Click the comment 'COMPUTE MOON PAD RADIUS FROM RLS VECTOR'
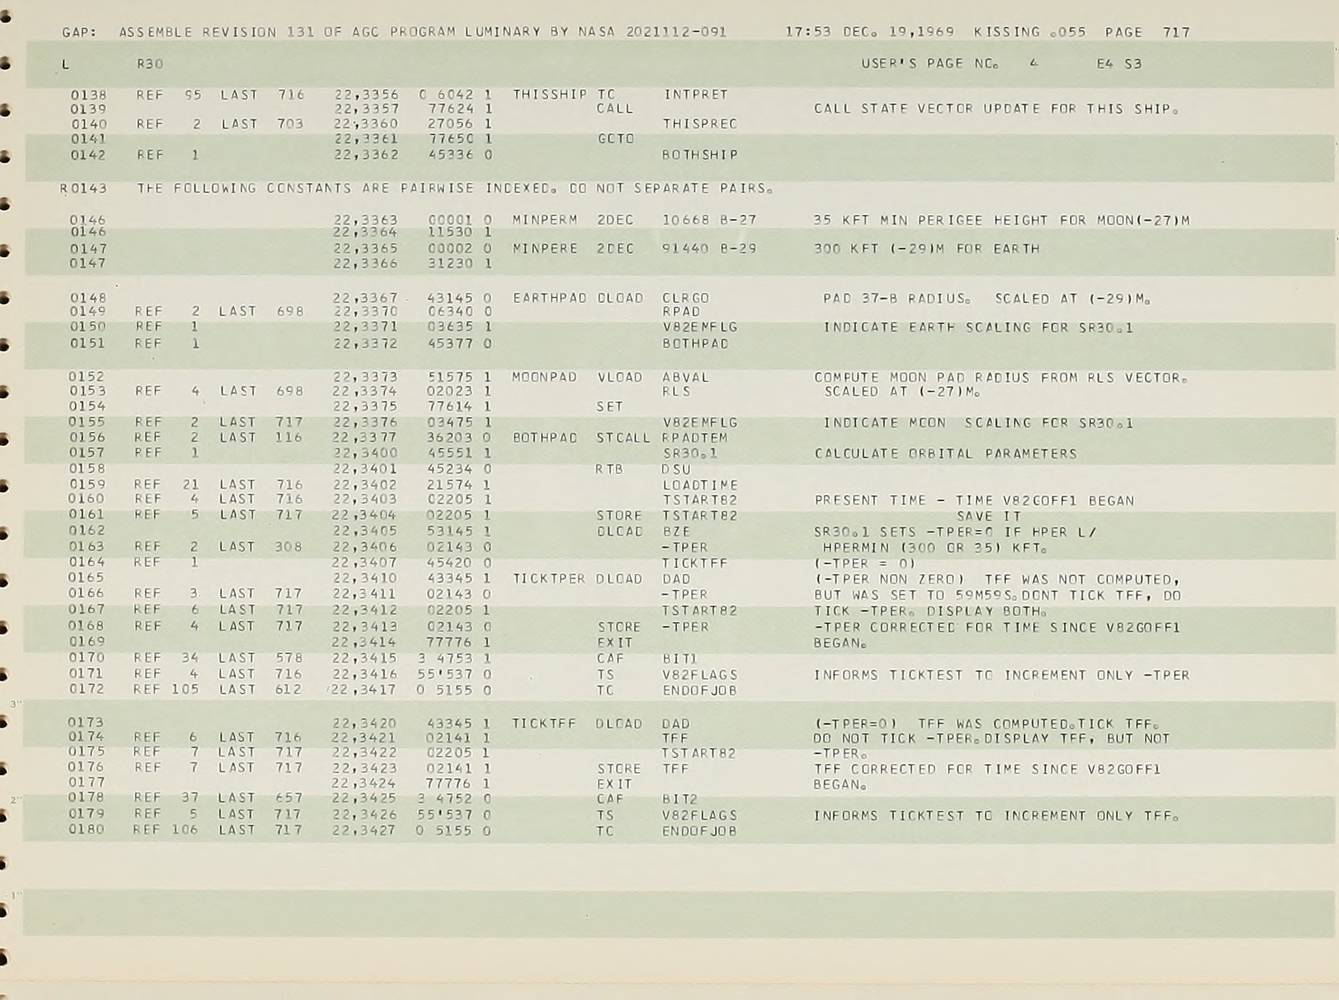Viewport: 1339px width, 1000px height. click(1000, 377)
